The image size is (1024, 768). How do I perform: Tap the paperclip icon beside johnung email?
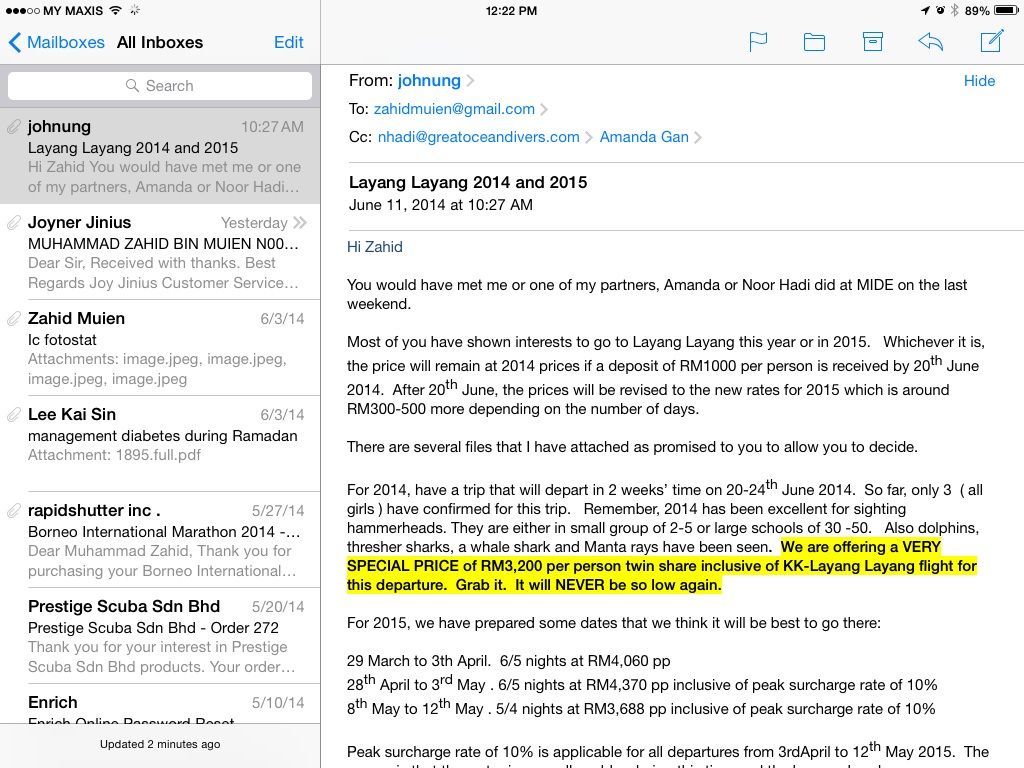pyautogui.click(x=14, y=127)
